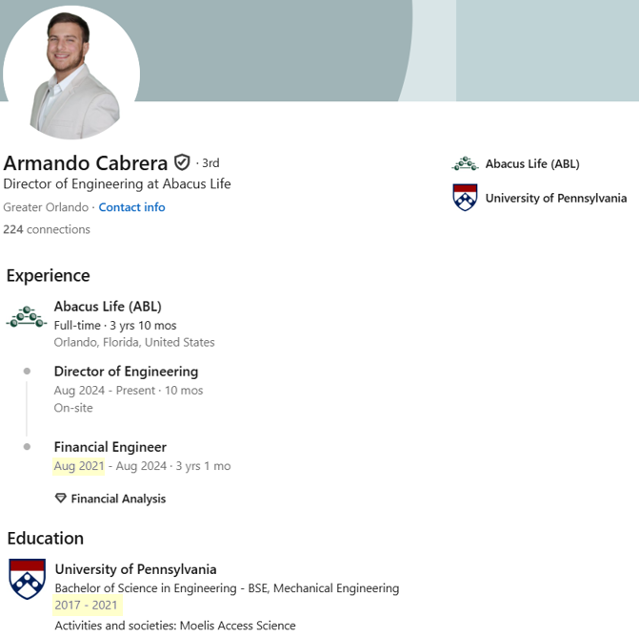The width and height of the screenshot is (640, 640).
Task: Click the 224 connections text
Action: click(47, 229)
